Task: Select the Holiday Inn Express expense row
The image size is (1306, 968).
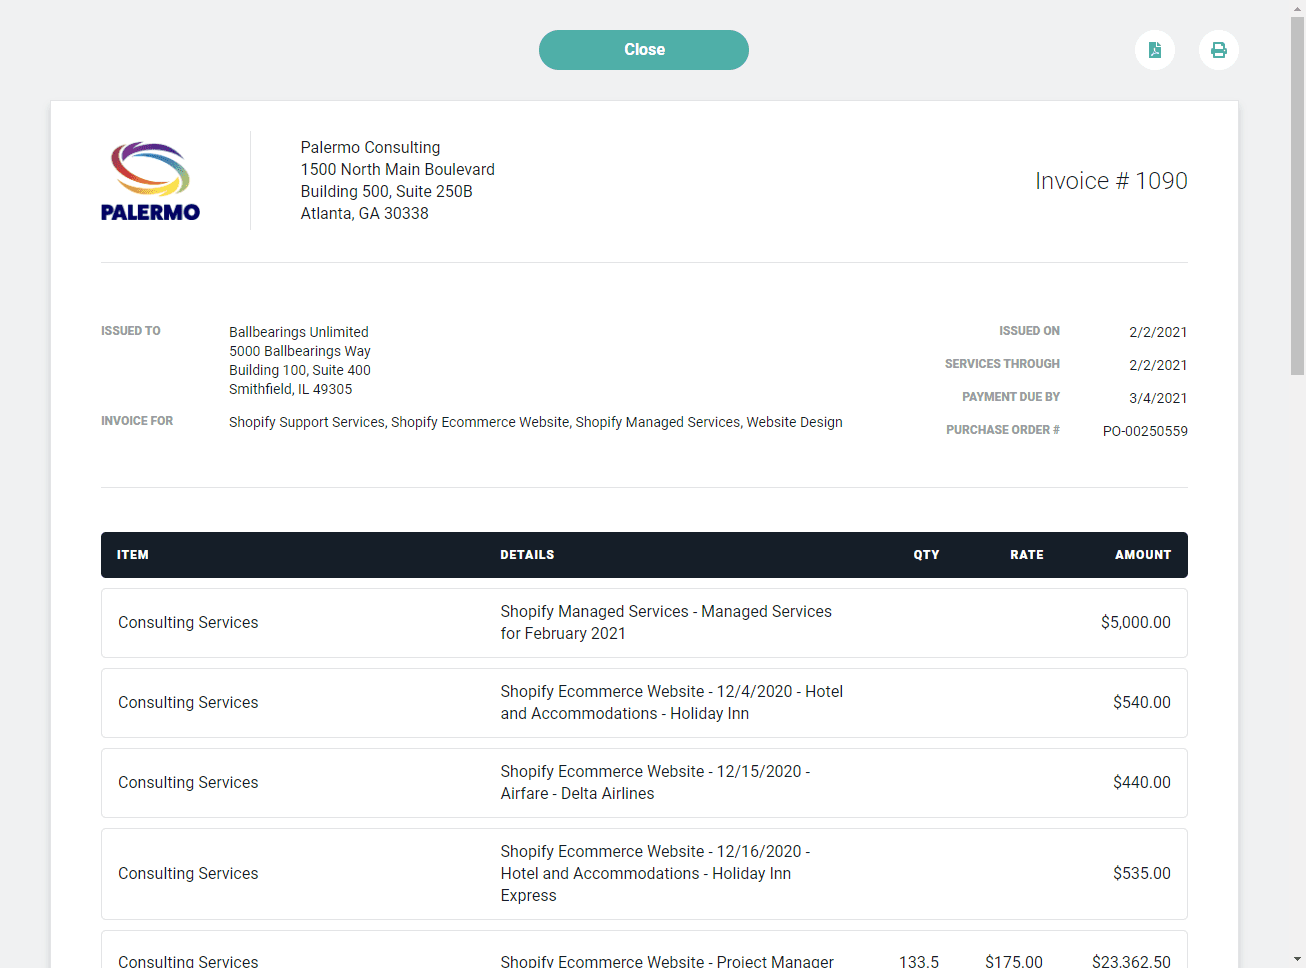Action: tap(644, 874)
